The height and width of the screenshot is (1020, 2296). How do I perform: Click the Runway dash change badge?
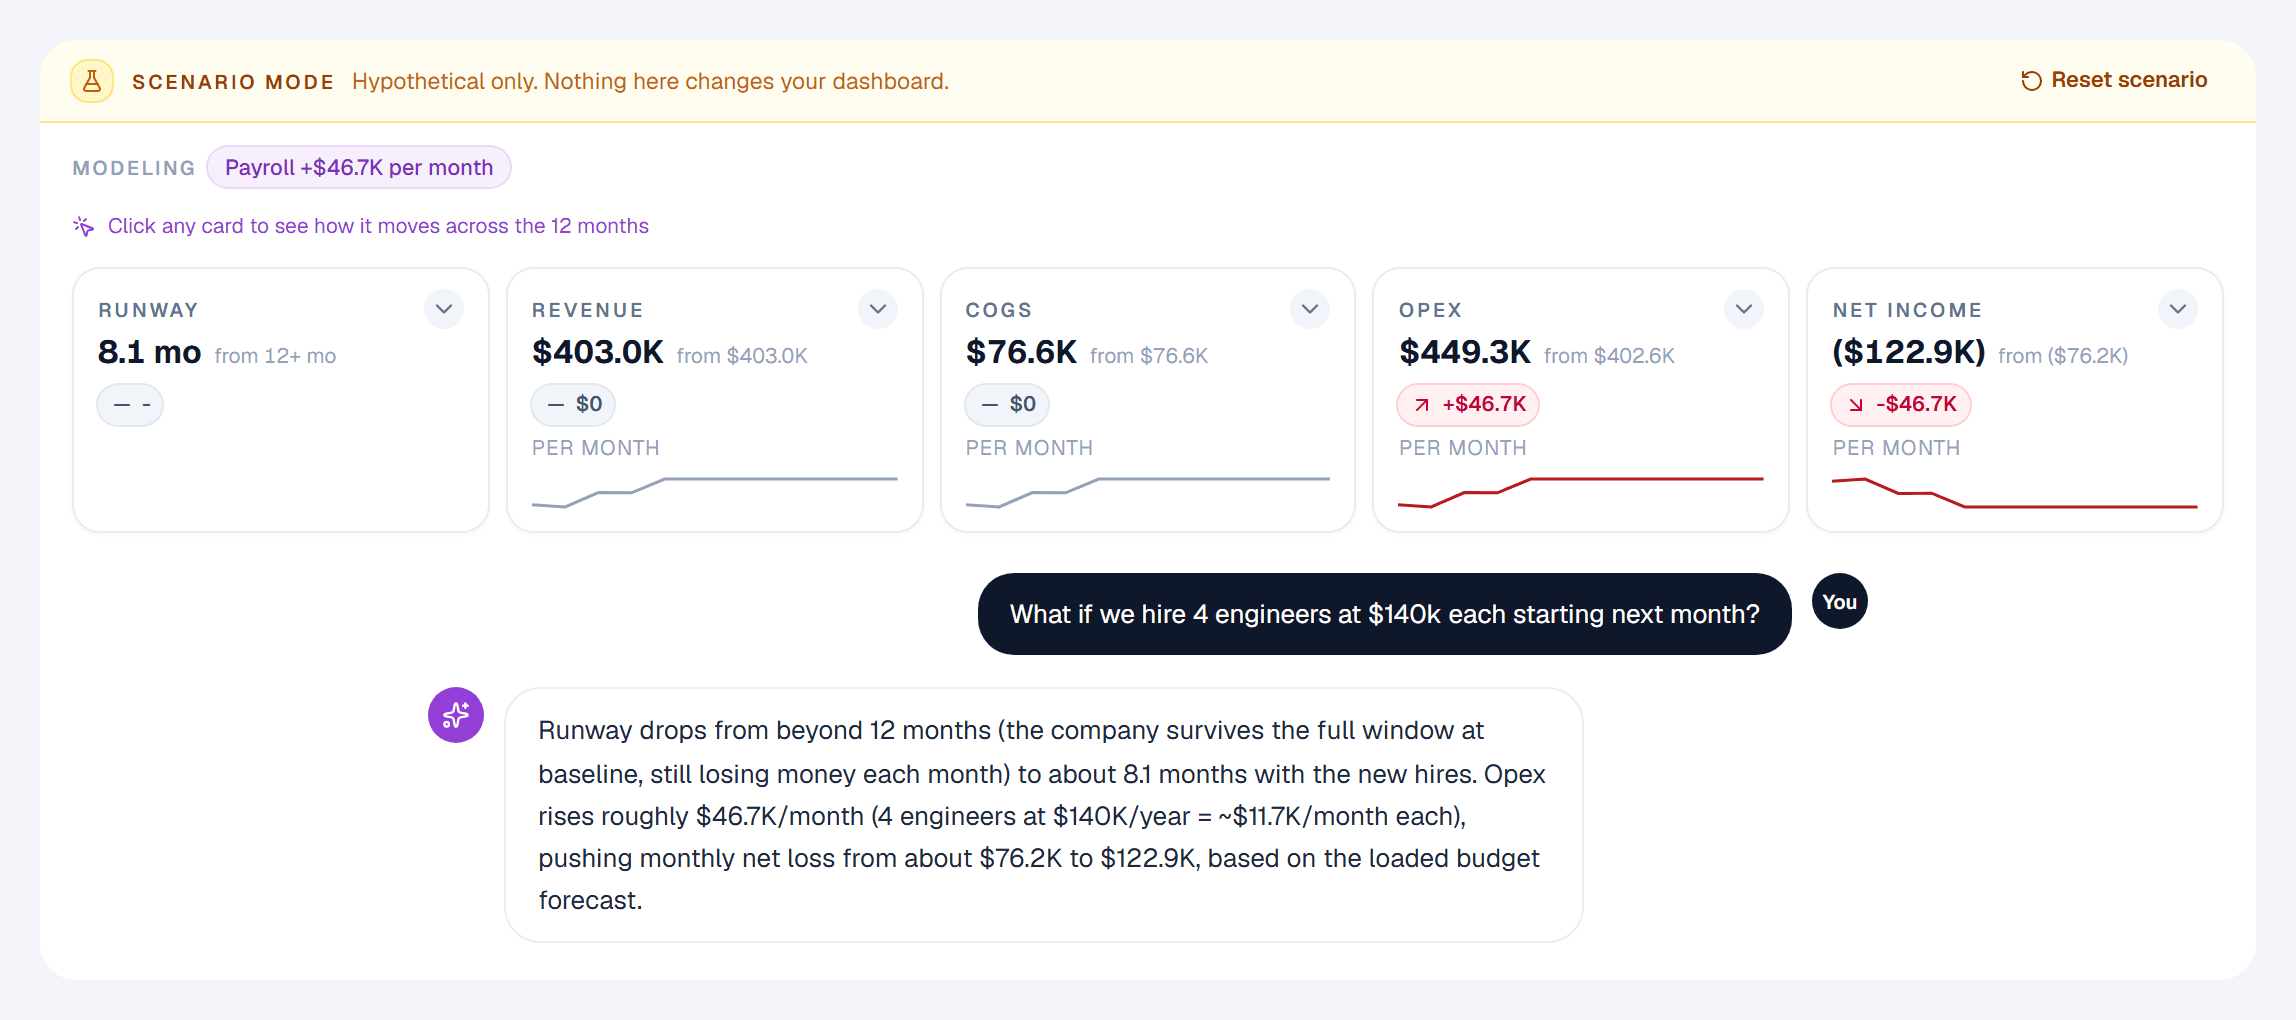pos(130,404)
